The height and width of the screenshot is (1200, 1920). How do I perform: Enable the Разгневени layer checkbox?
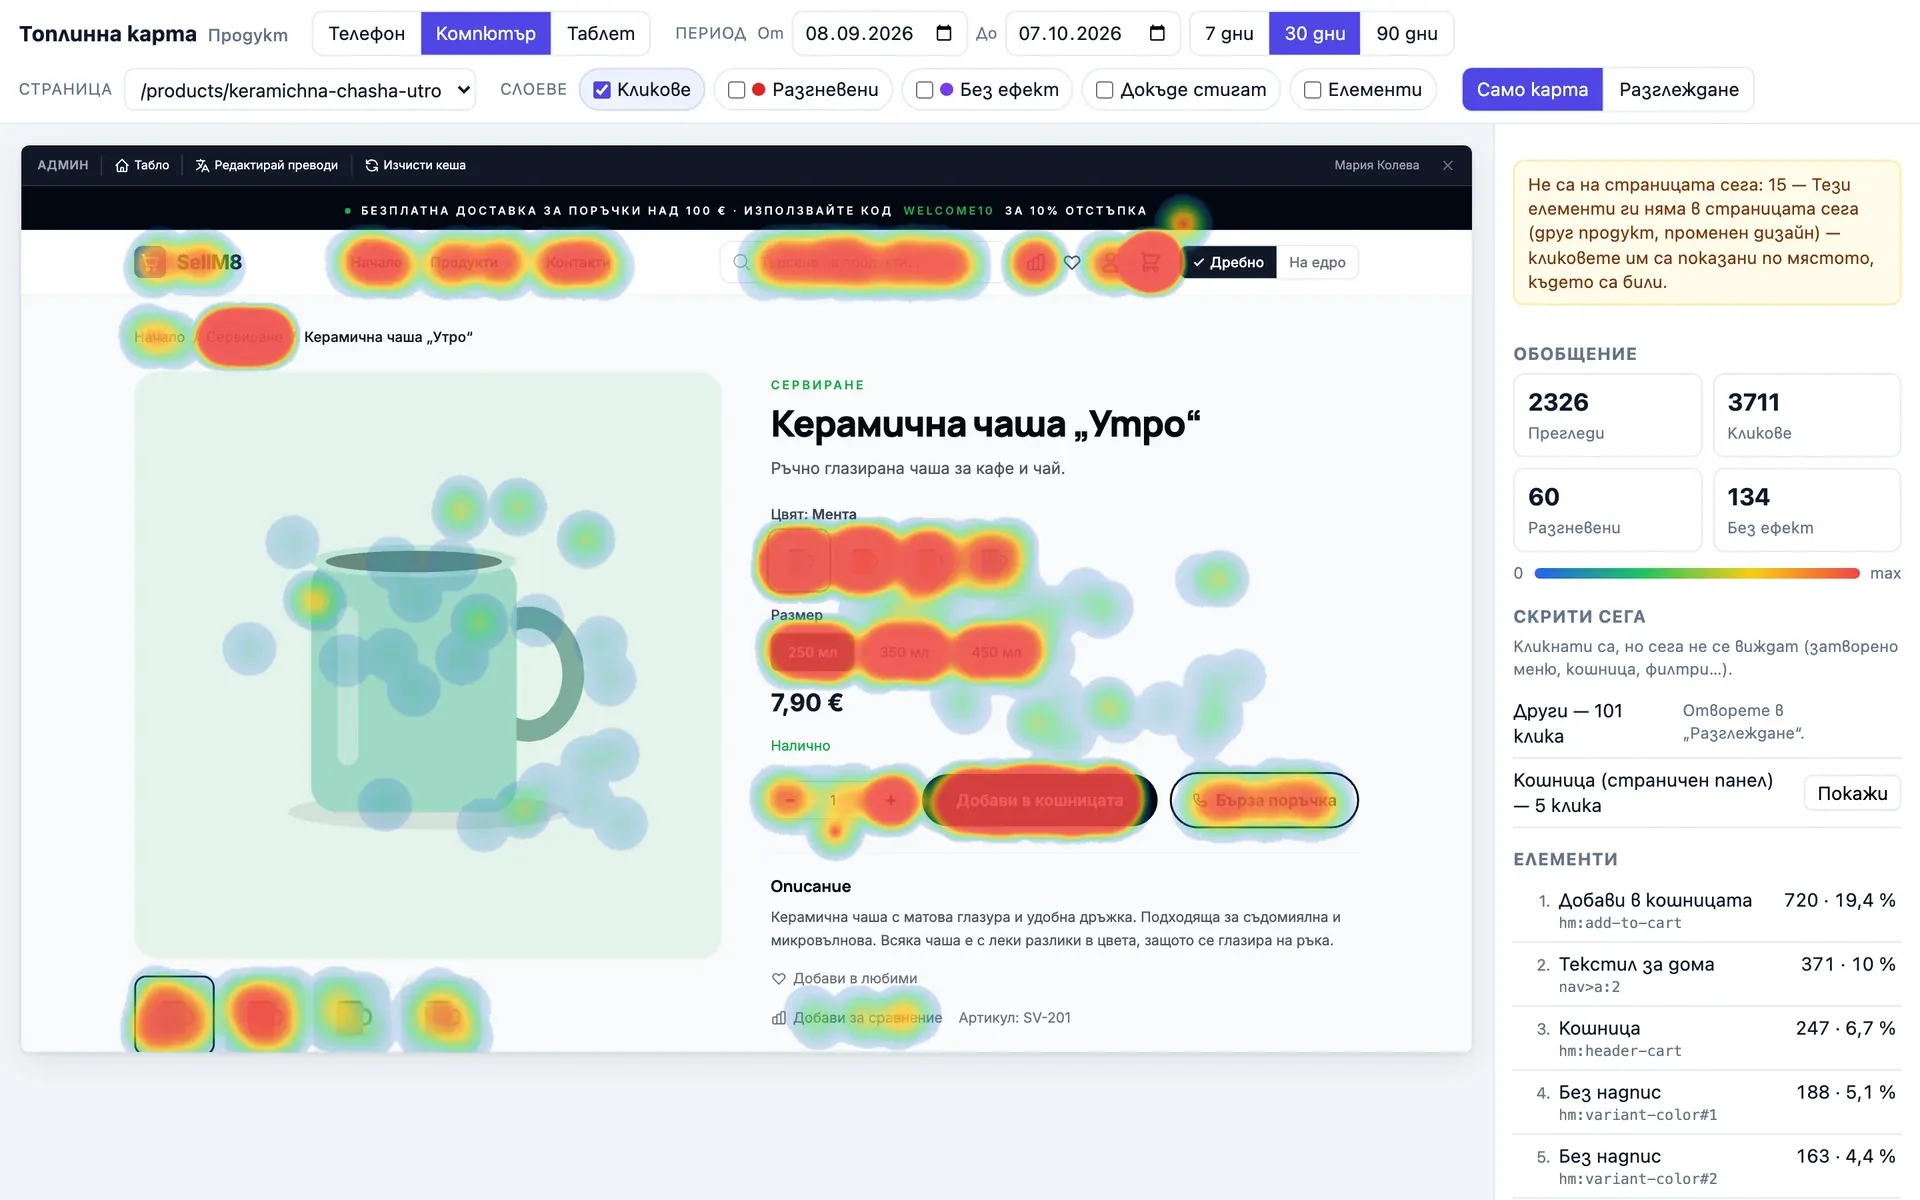[737, 90]
